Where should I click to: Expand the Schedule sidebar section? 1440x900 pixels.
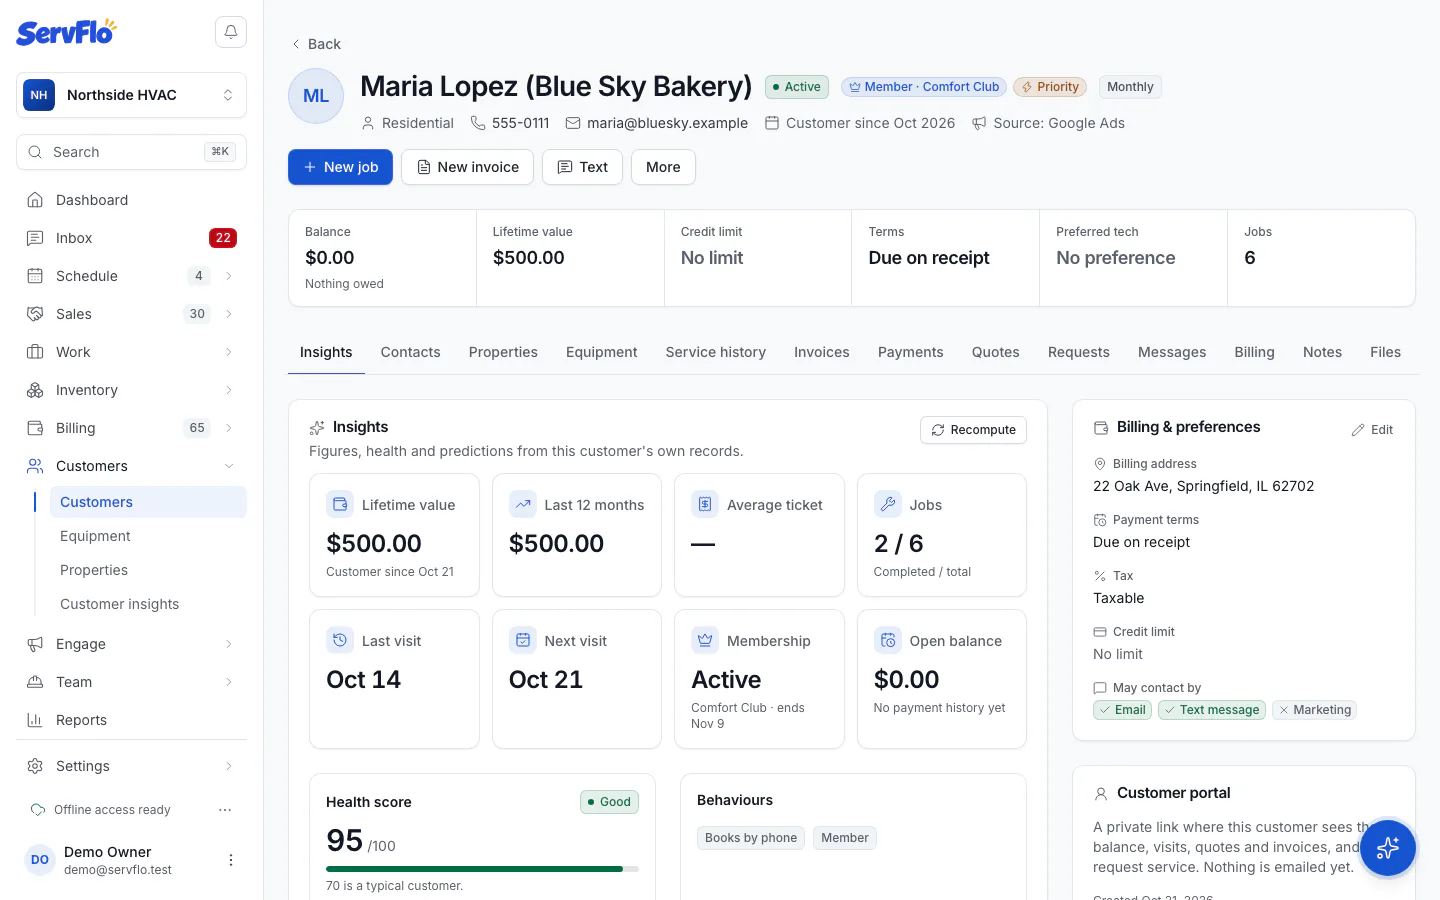(x=229, y=276)
